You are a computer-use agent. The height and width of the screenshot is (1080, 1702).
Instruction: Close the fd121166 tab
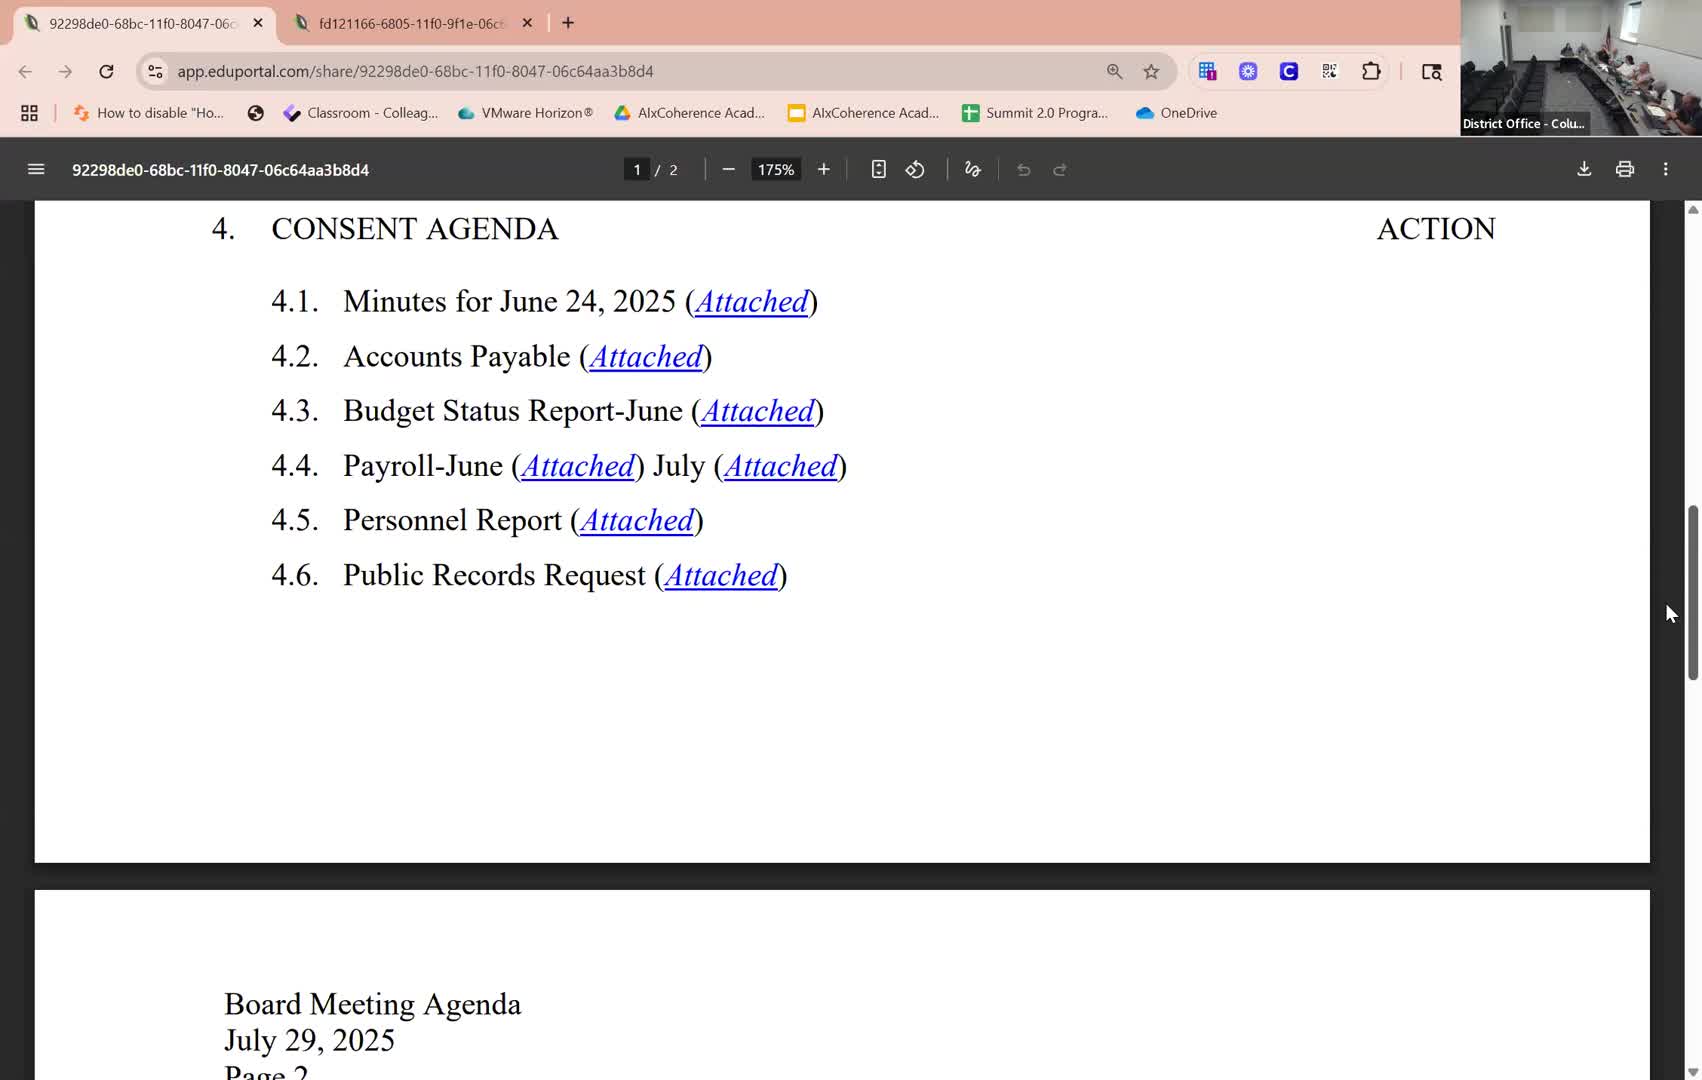click(527, 23)
